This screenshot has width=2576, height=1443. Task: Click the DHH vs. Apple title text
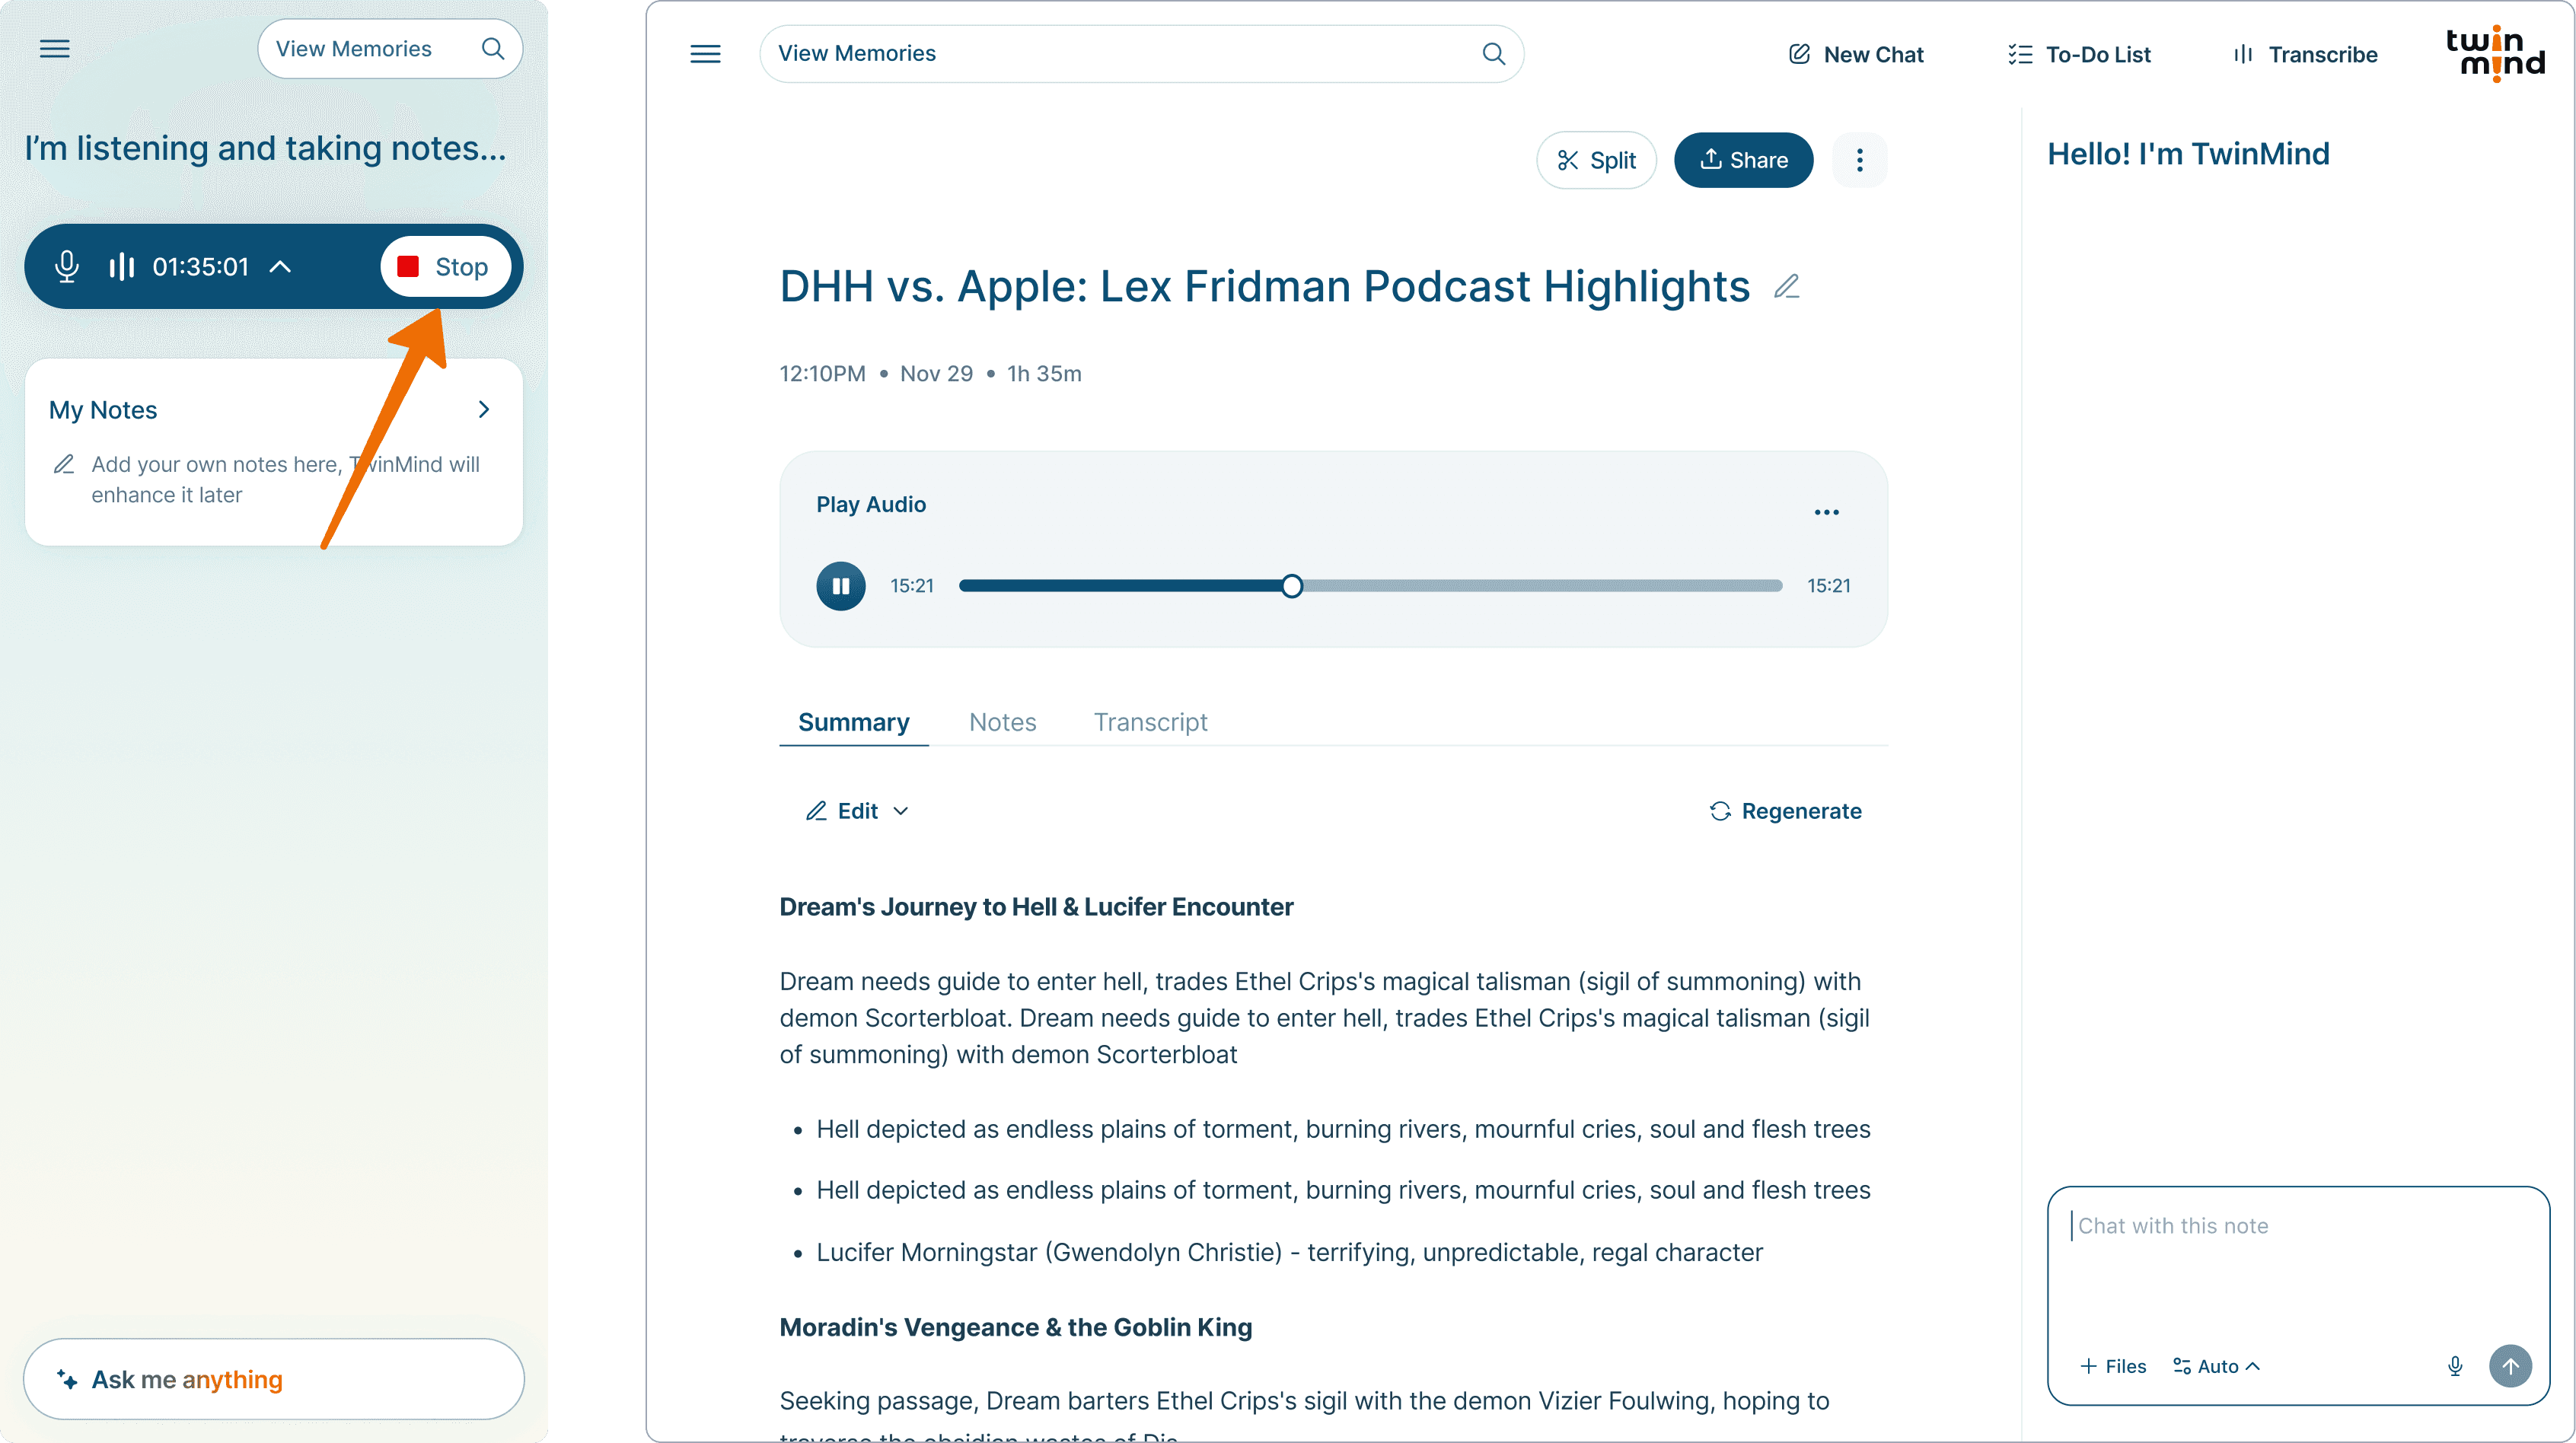tap(1264, 286)
